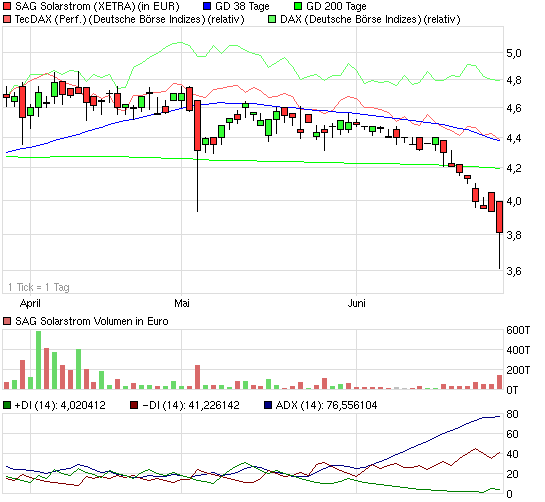The image size is (545, 502).
Task: Click the 'Juni' axis label
Action: 357,303
